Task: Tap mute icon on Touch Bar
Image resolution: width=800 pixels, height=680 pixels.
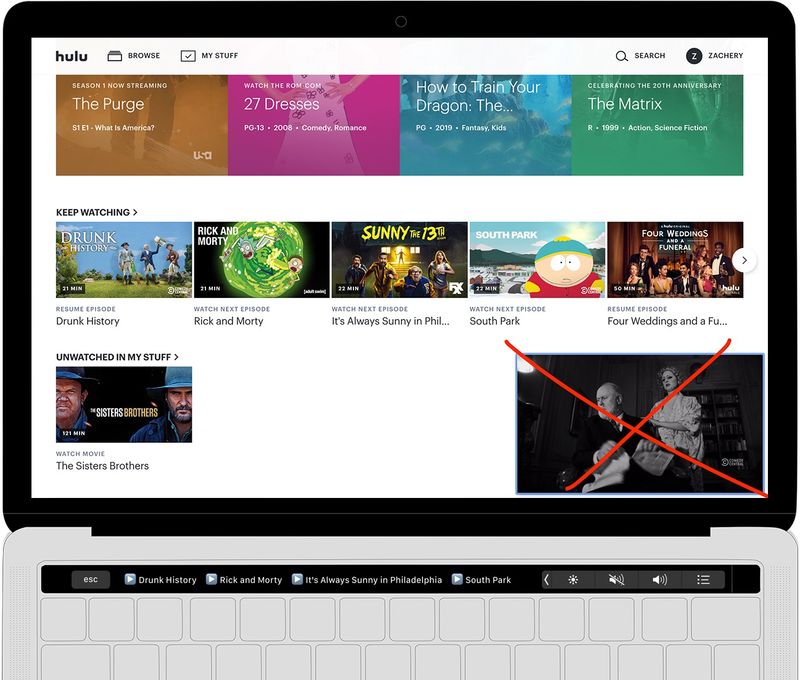Action: (x=616, y=580)
